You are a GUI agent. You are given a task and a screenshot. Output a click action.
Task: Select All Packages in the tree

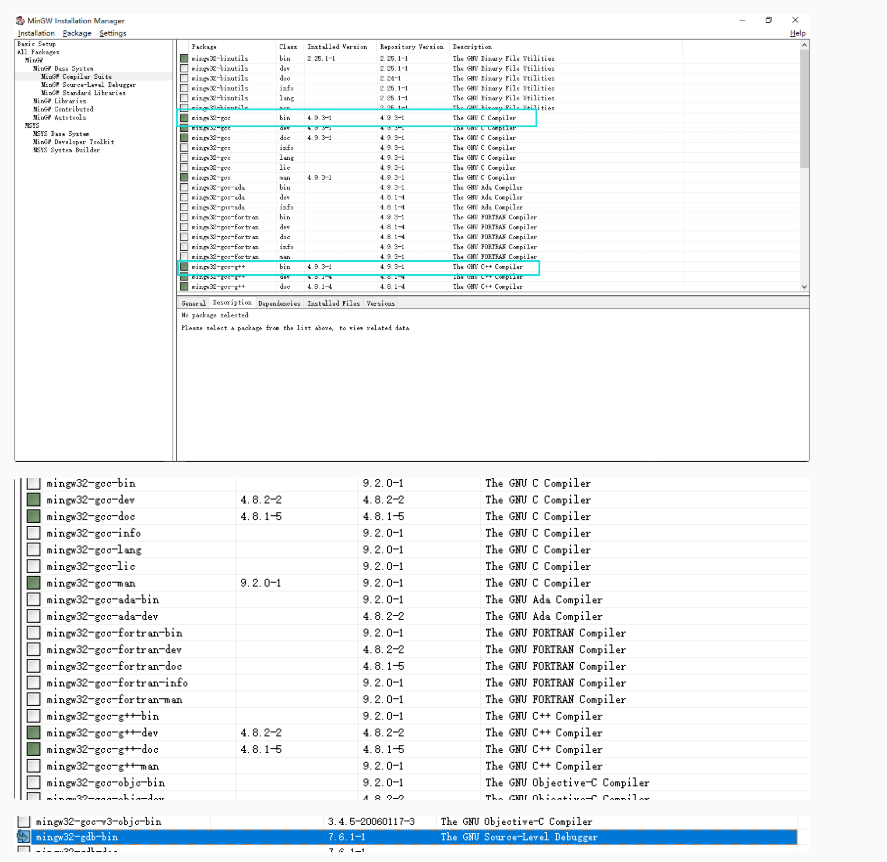pyautogui.click(x=38, y=52)
